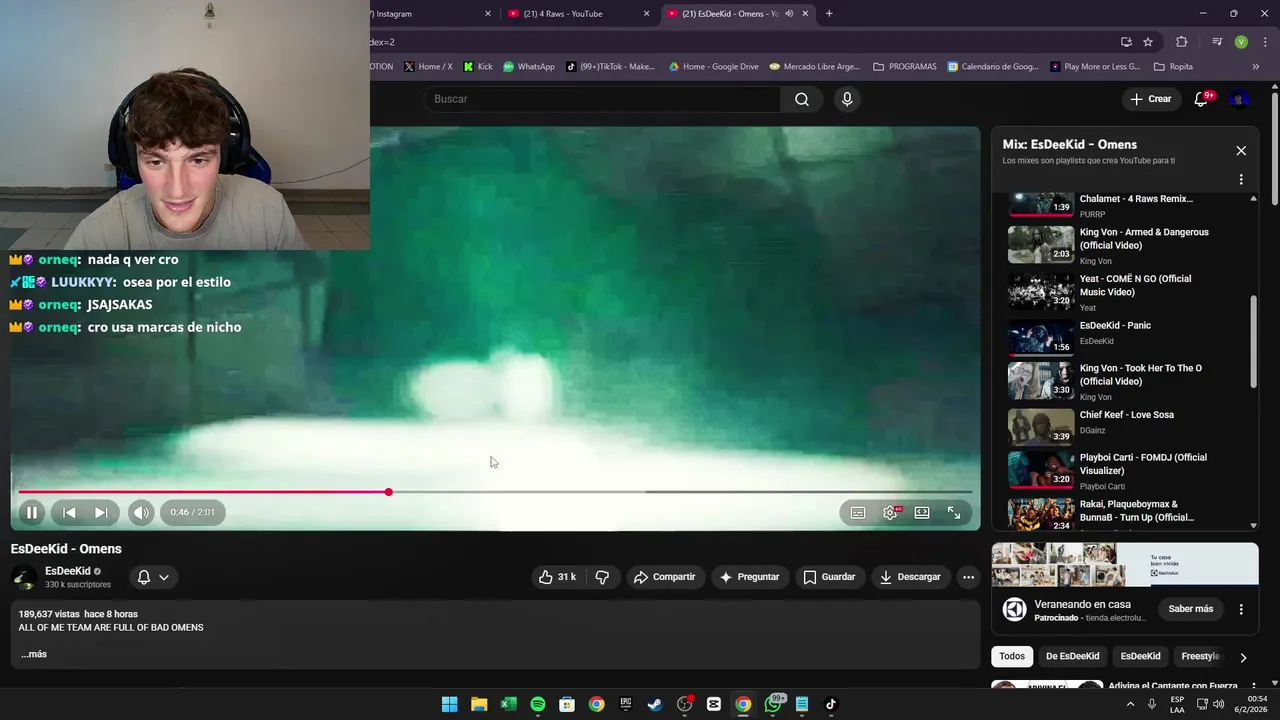The height and width of the screenshot is (720, 1280).
Task: Click the video progress bar scrubber
Action: [x=389, y=492]
